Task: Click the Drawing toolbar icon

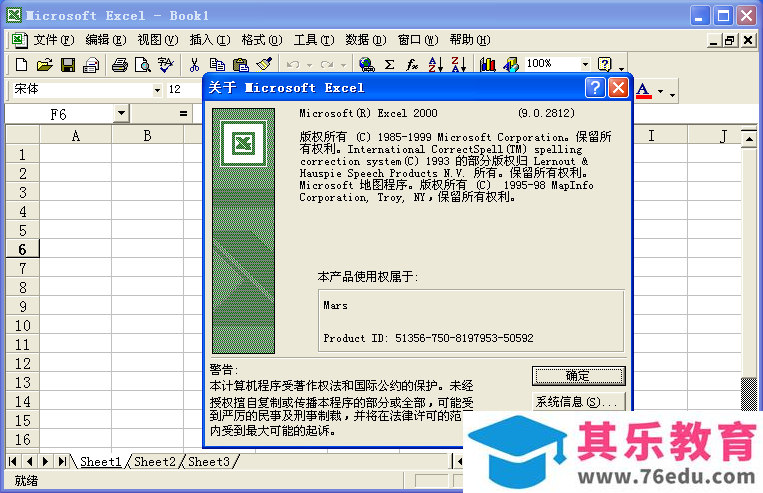Action: [x=511, y=64]
